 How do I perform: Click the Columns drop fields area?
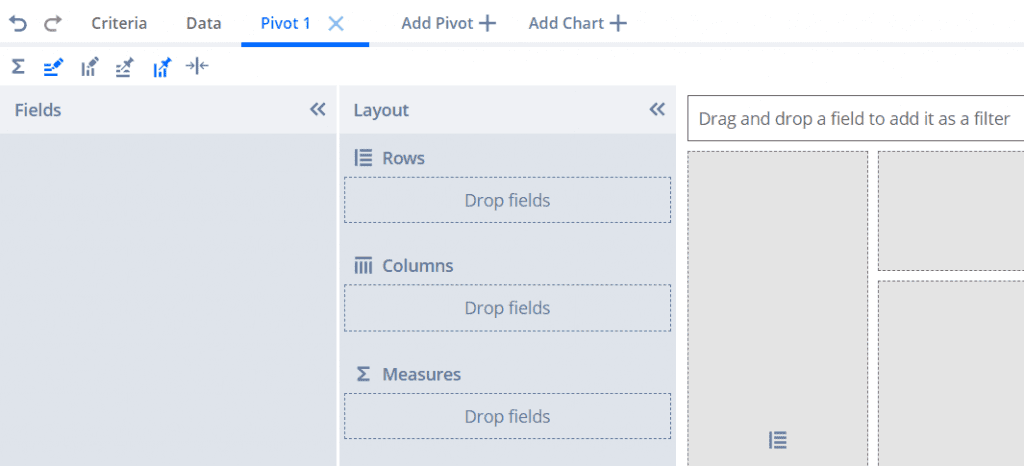(507, 308)
